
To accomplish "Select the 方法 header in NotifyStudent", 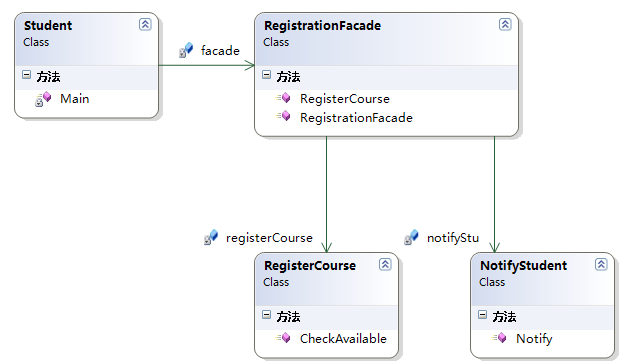I will pos(504,316).
